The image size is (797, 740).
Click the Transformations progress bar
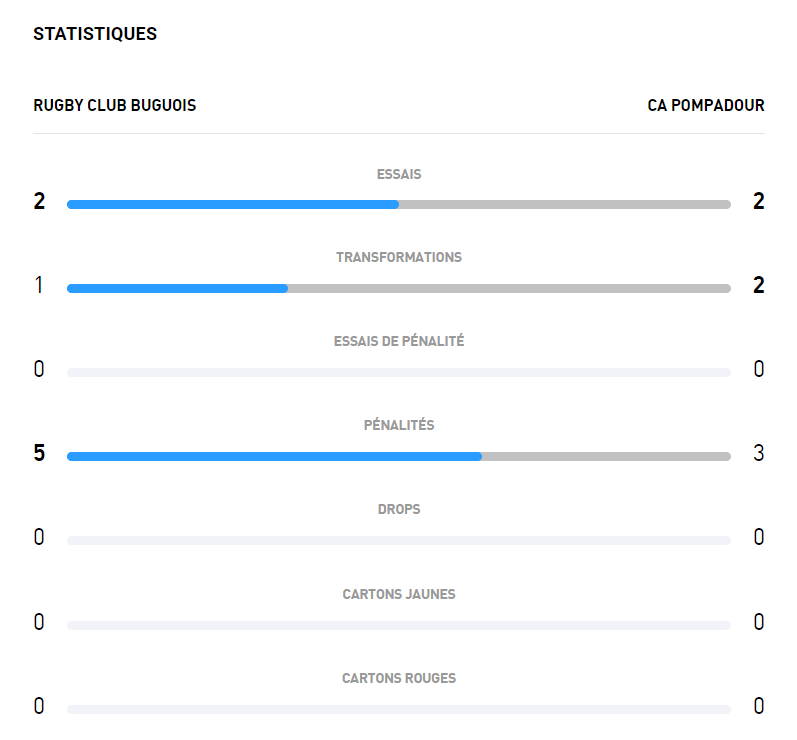click(398, 288)
